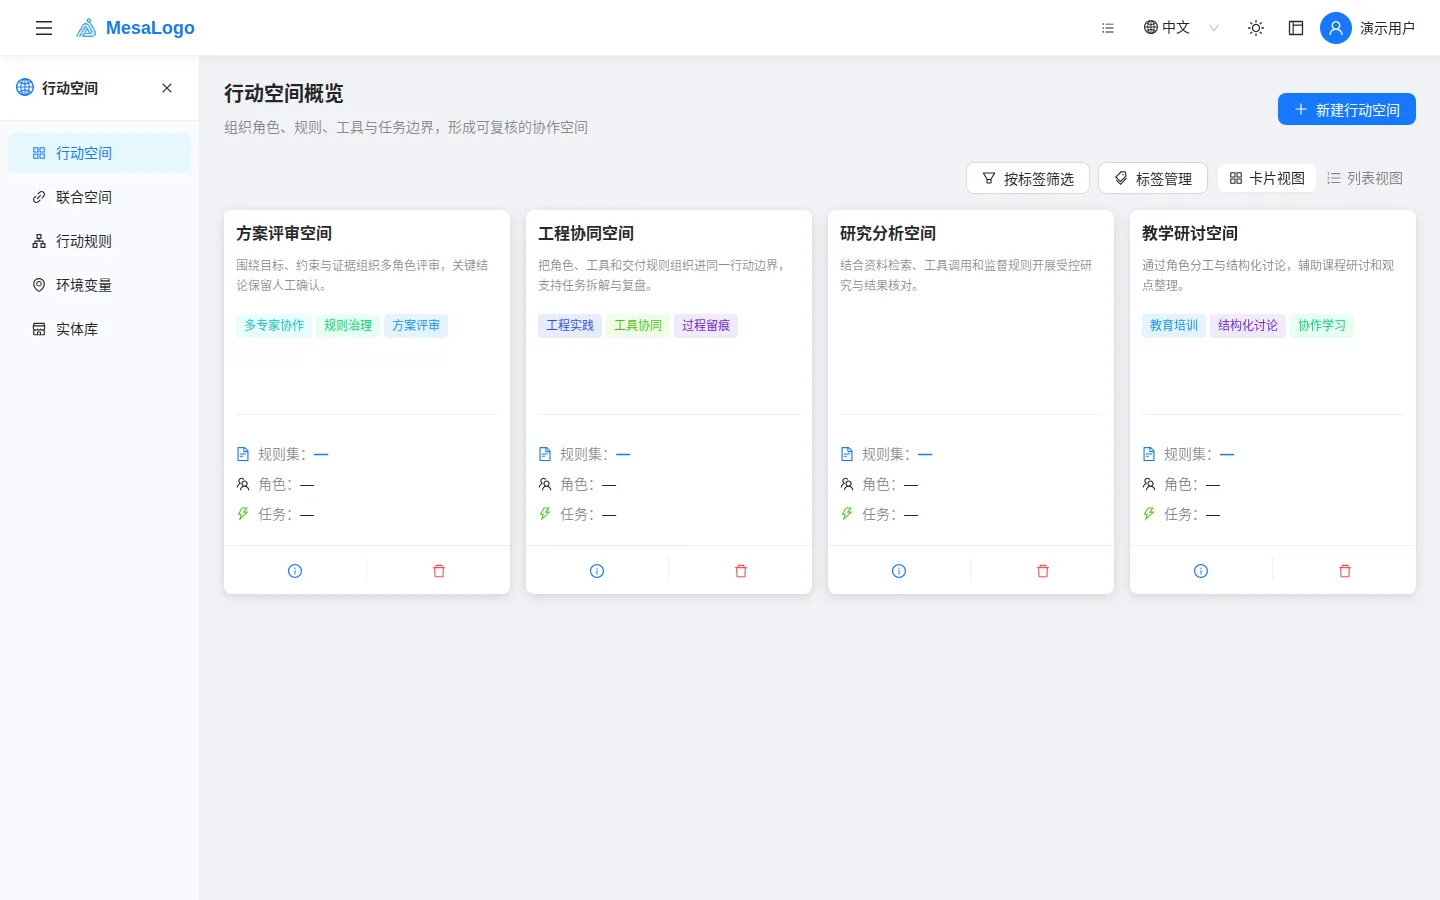Open the 中文 language dropdown
The width and height of the screenshot is (1440, 900).
click(x=1181, y=28)
